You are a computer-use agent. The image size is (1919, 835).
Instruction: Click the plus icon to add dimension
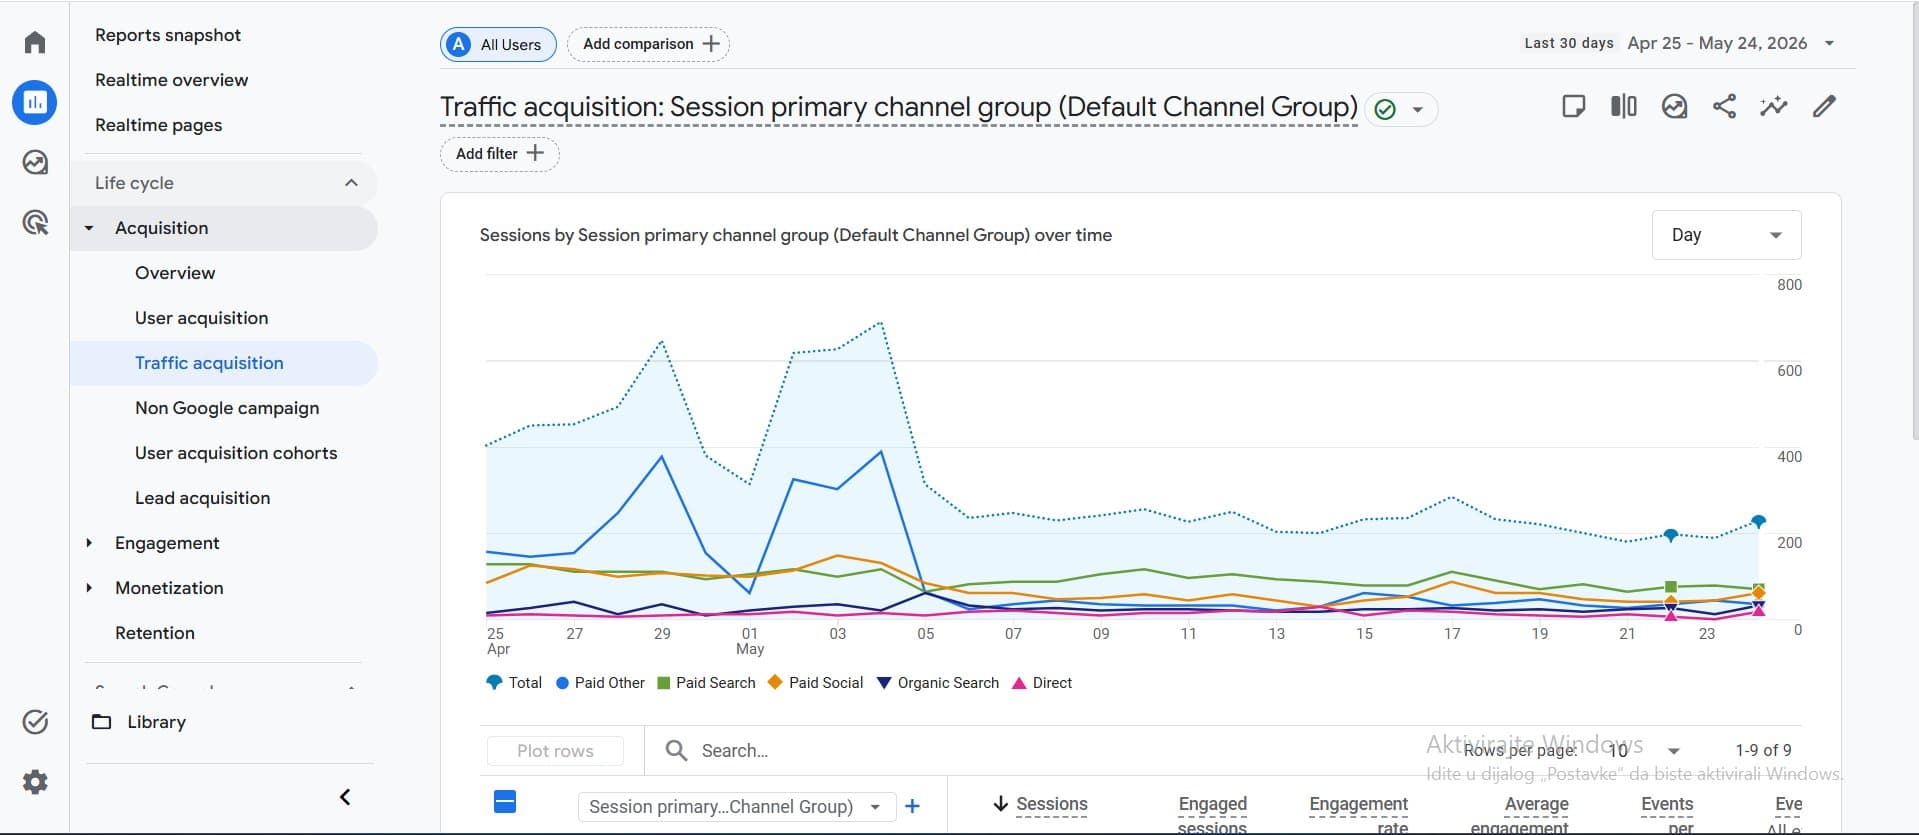912,806
